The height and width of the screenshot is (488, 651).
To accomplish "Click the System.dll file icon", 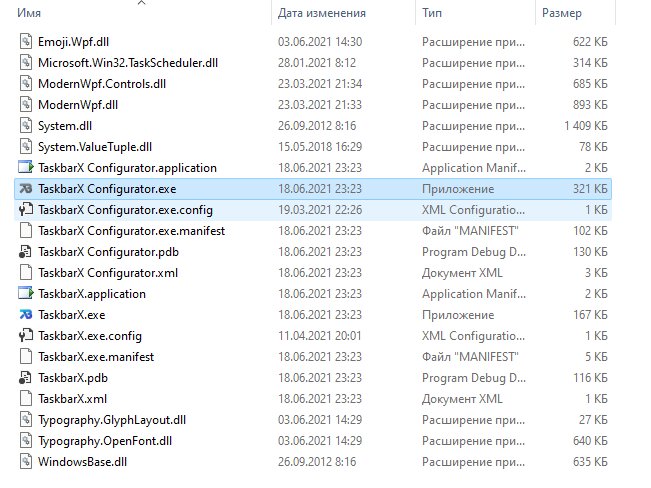I will pos(26,125).
